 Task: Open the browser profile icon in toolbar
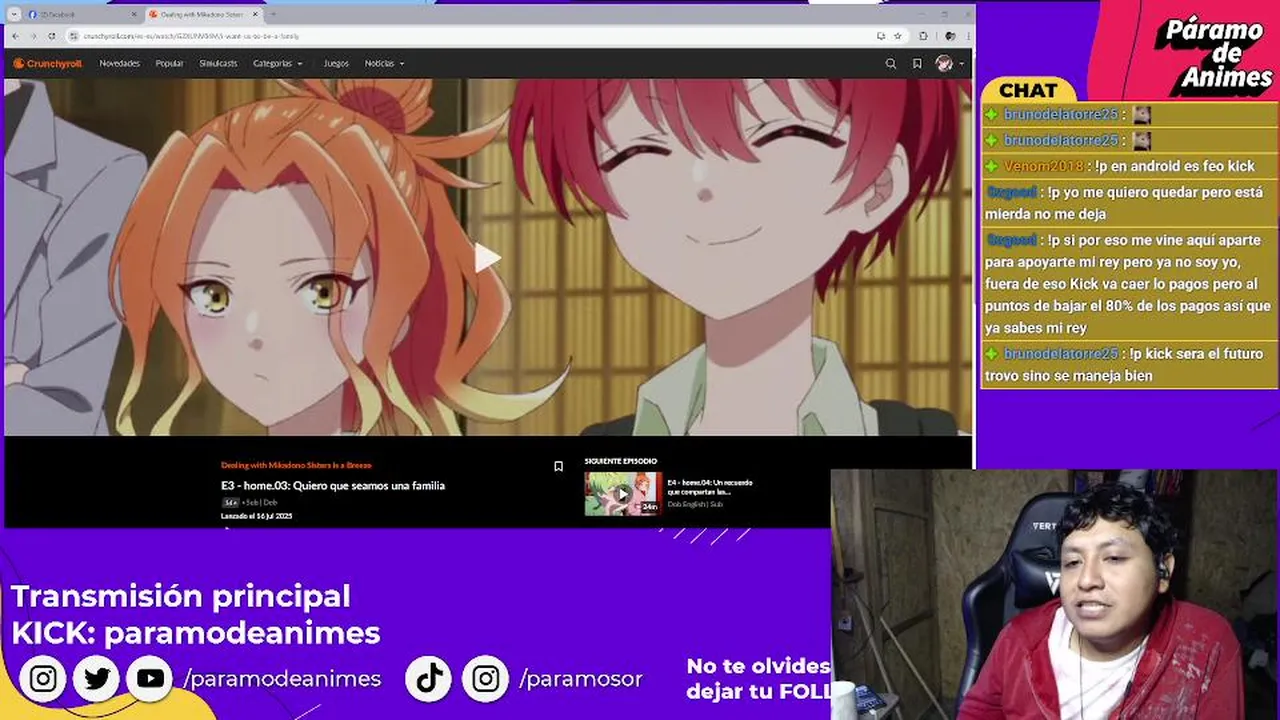point(949,36)
